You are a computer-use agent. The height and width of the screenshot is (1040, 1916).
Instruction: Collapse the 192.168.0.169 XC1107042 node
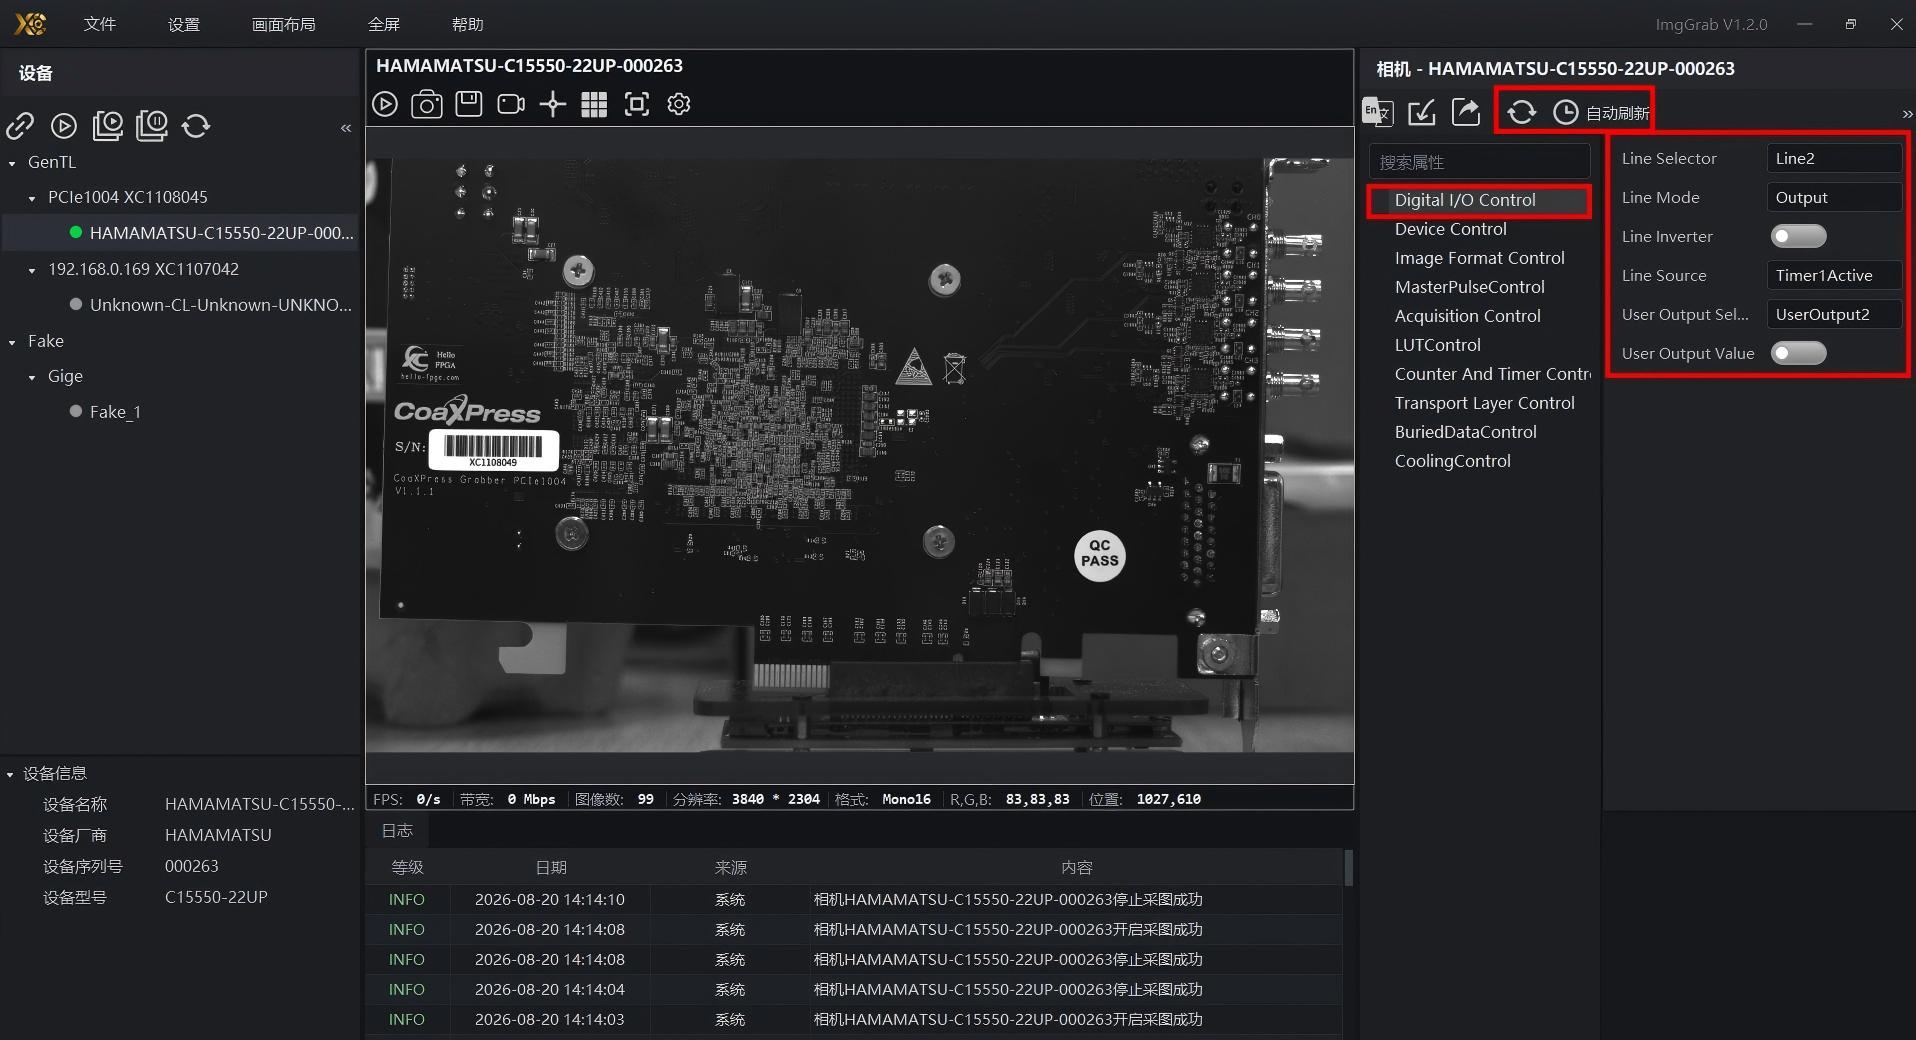tap(32, 270)
